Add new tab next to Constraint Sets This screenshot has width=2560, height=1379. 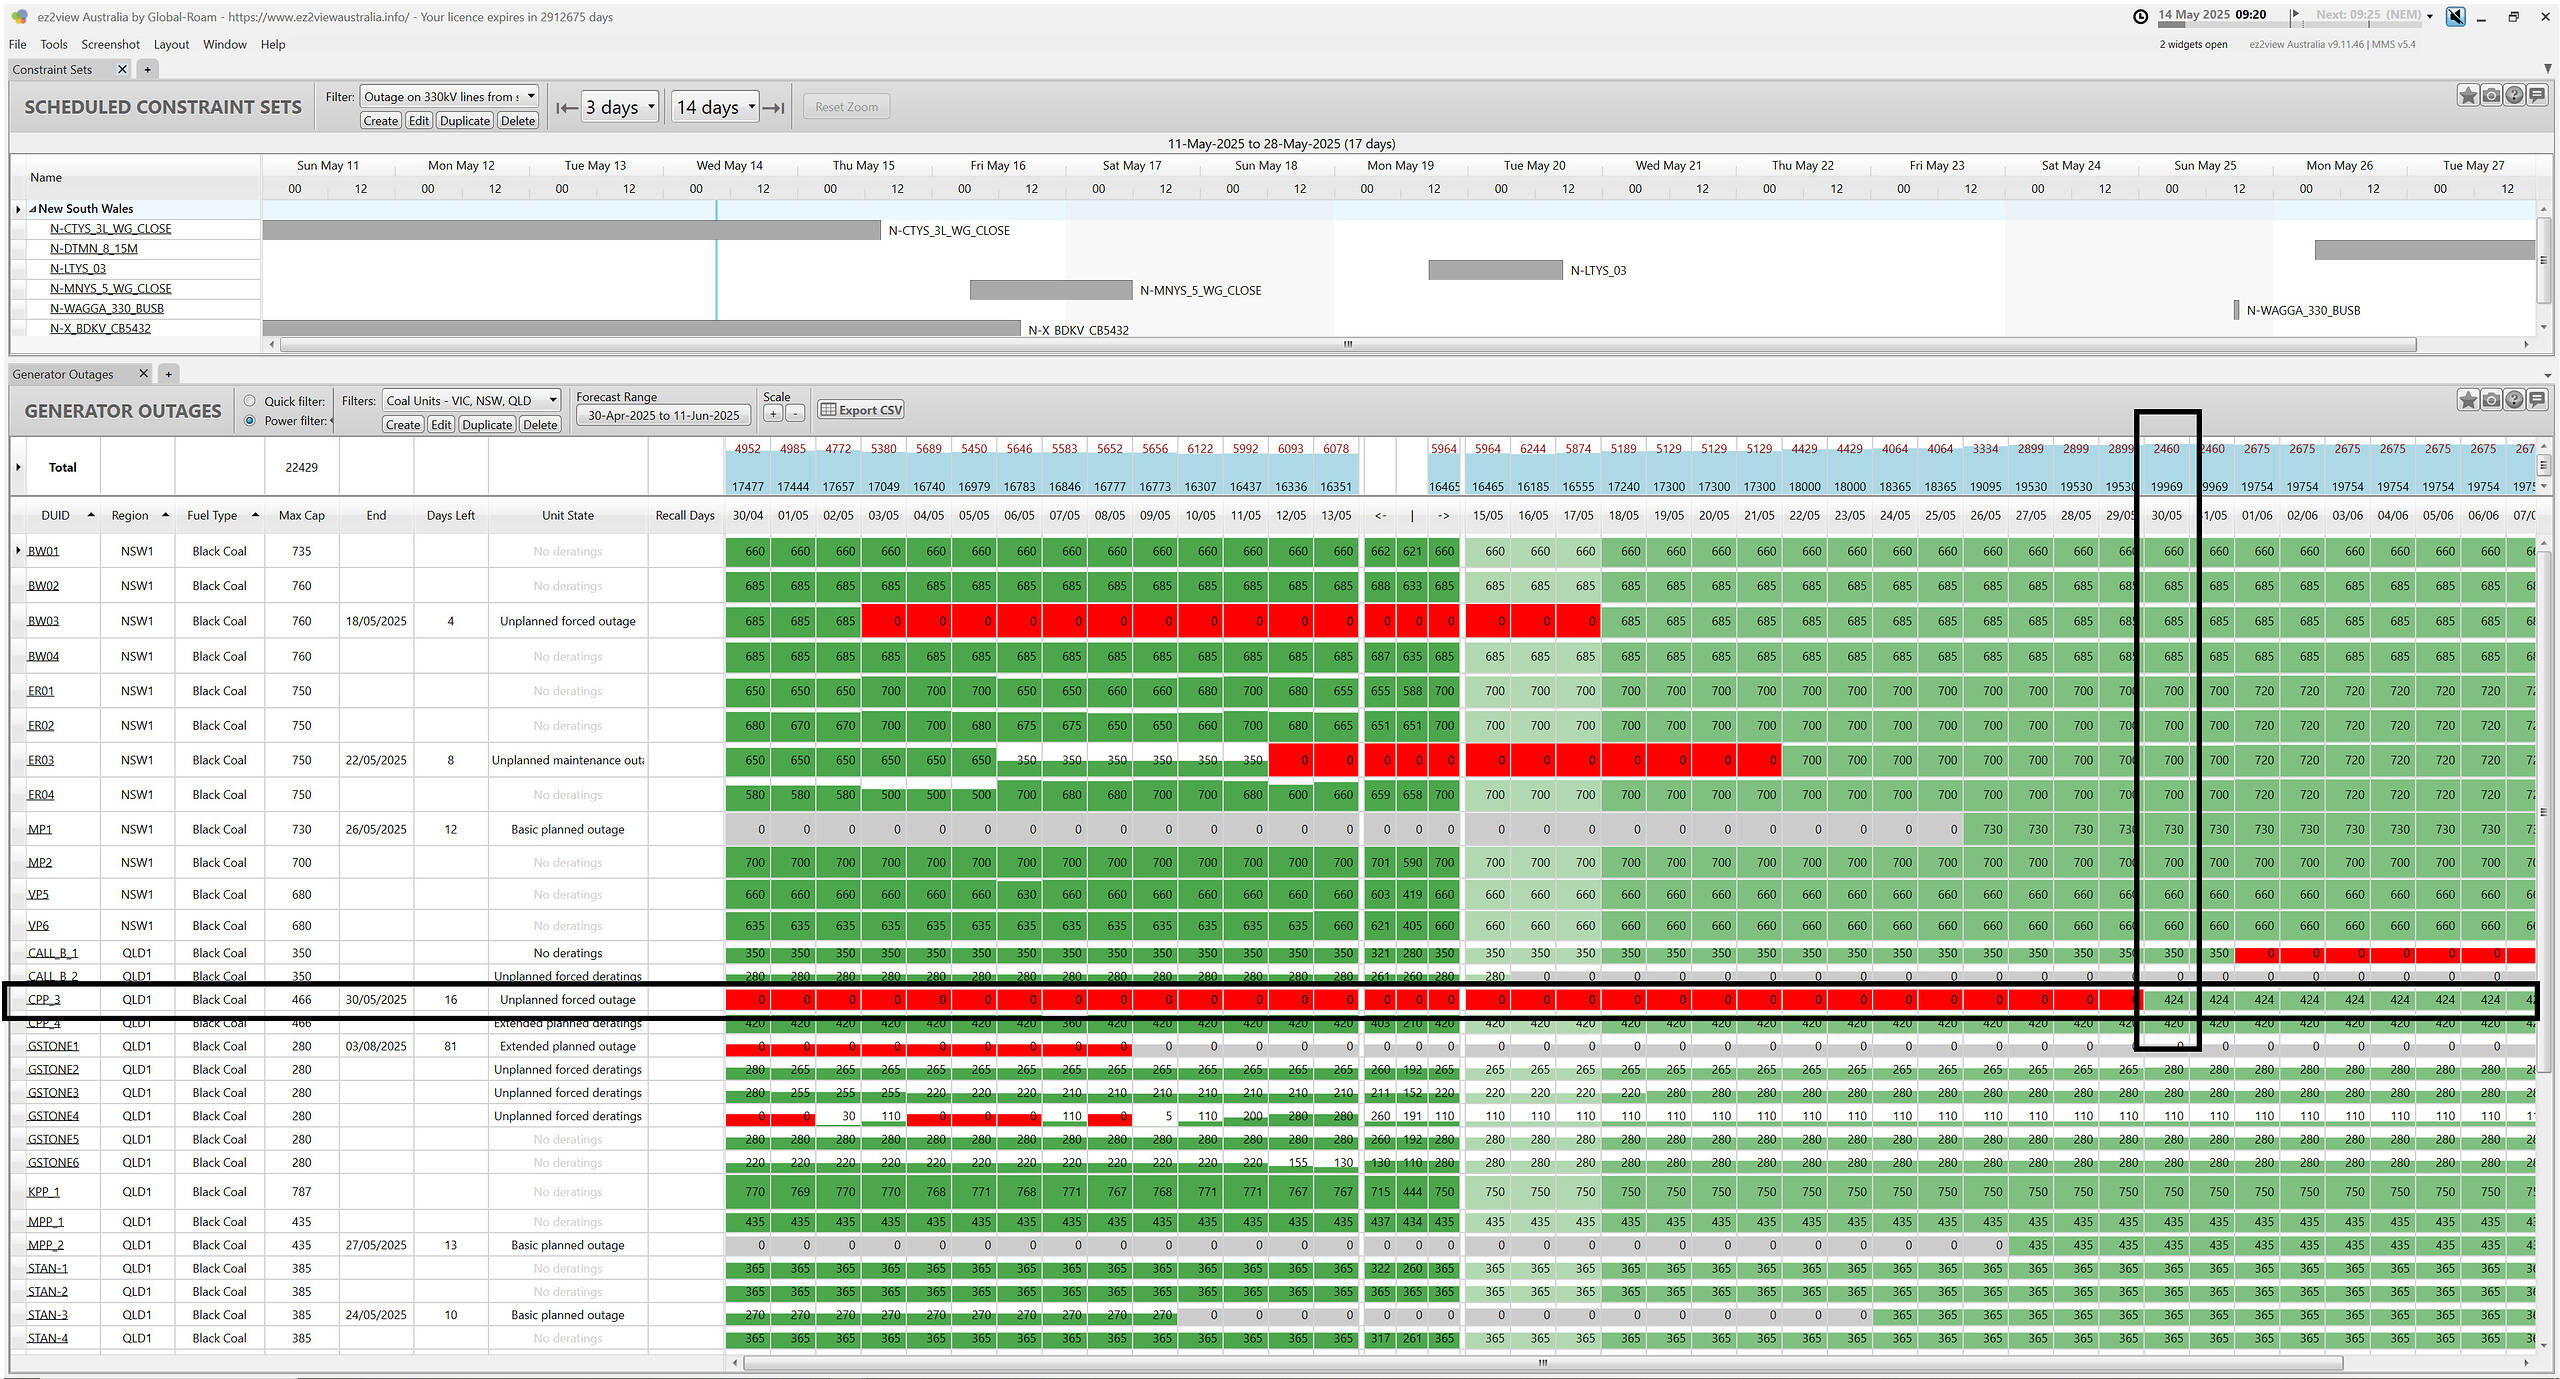click(147, 69)
